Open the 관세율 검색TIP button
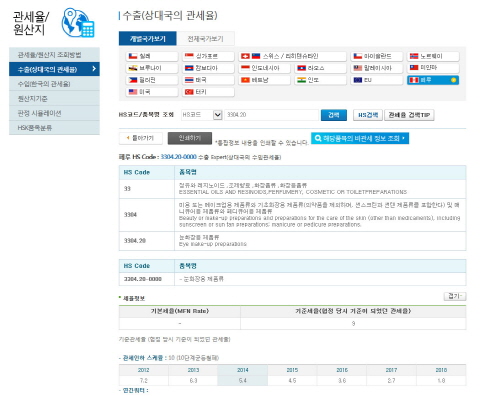This screenshot has width=485, height=396. pyautogui.click(x=409, y=115)
